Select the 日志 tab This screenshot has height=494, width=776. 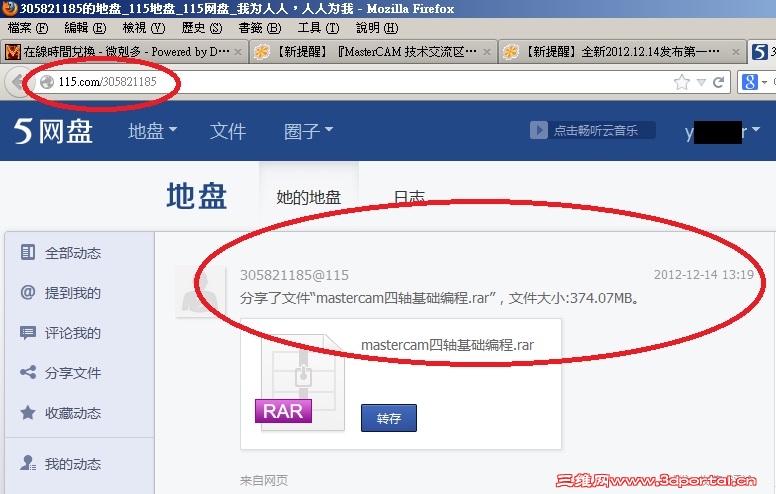coord(409,197)
